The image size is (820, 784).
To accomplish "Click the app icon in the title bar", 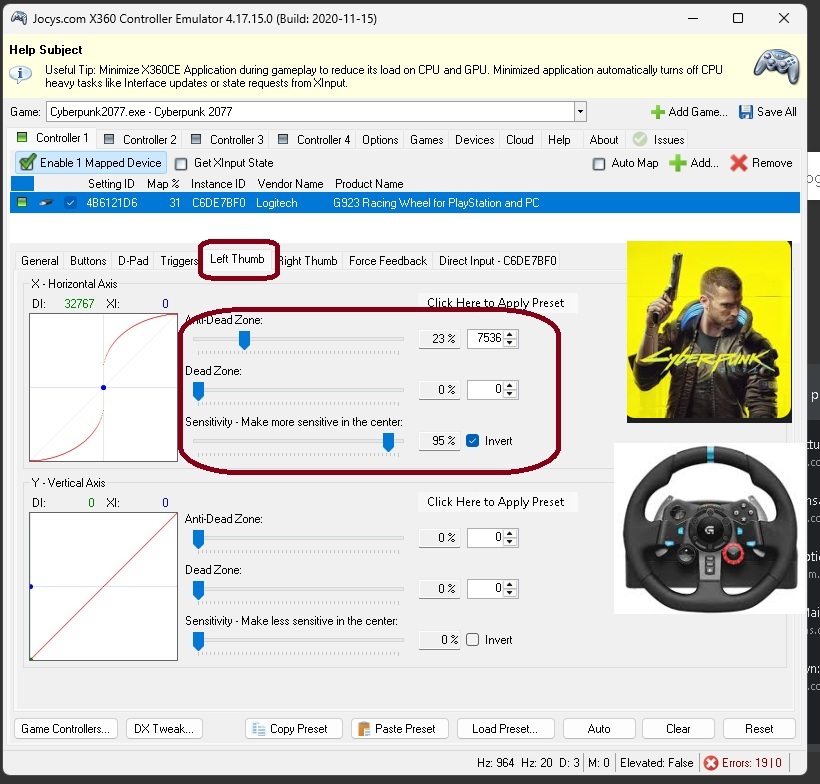I will (19, 18).
